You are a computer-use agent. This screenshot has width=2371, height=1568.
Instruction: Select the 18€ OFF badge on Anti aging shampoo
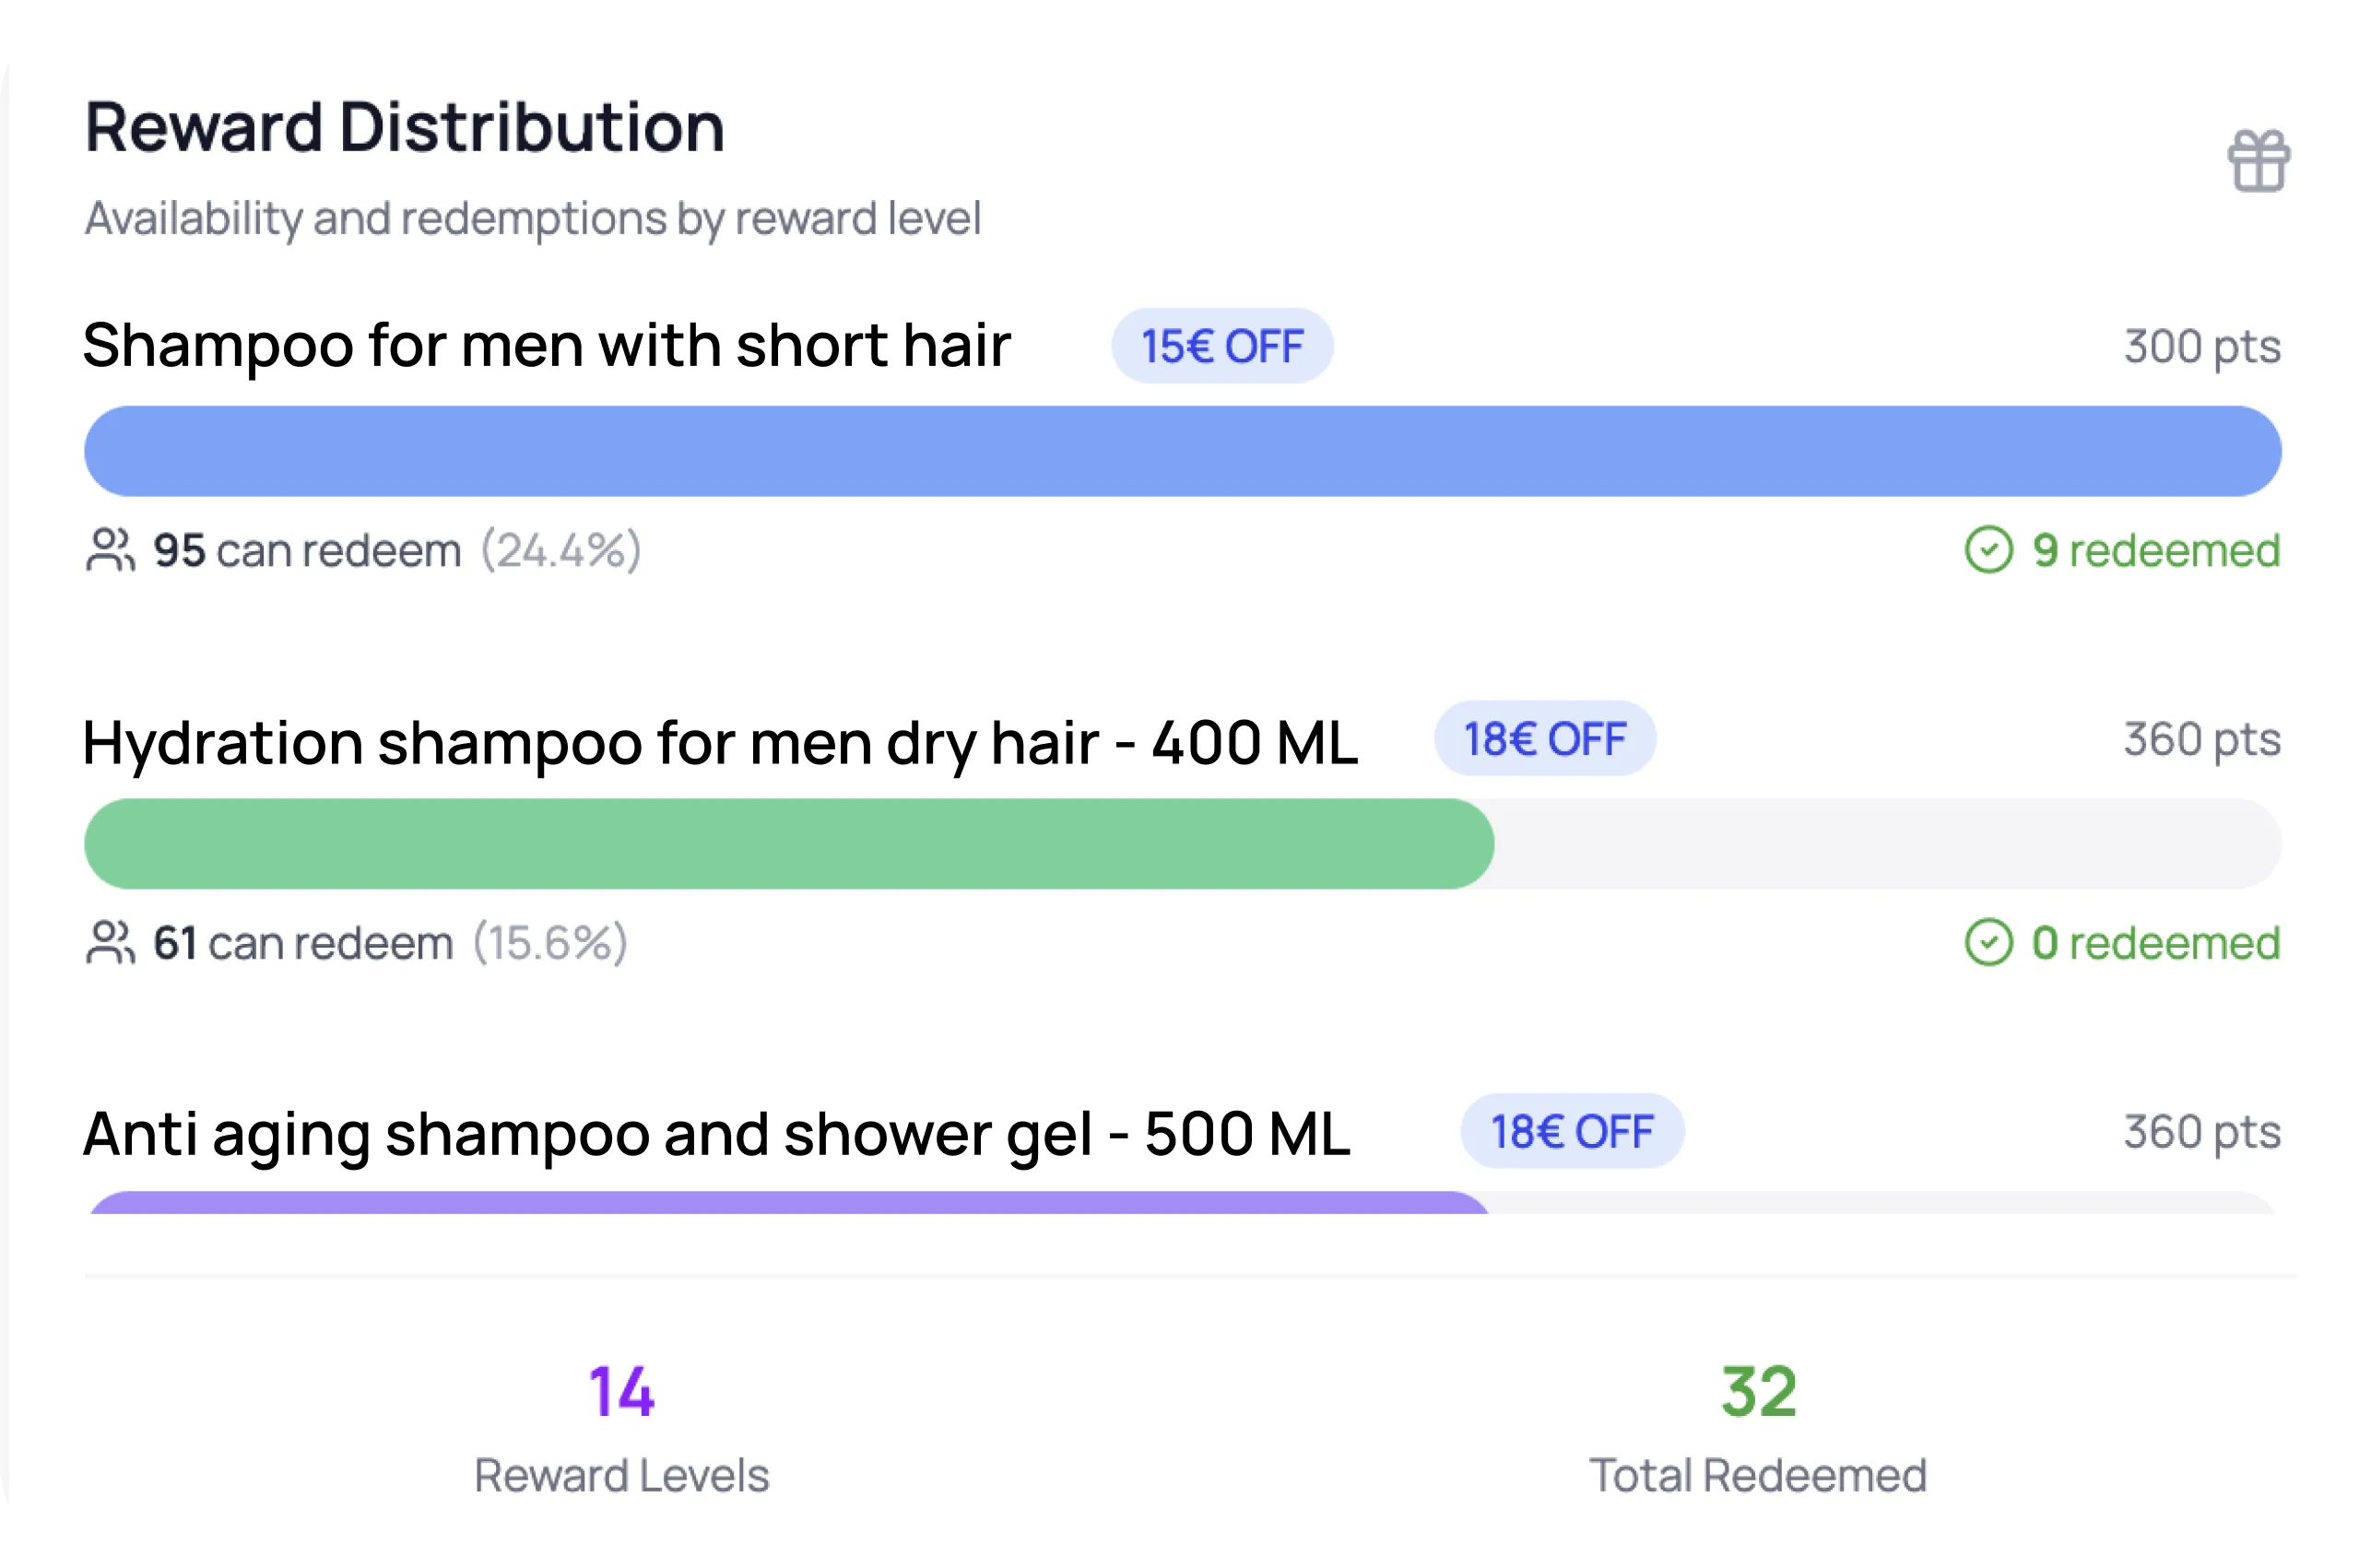pos(1572,1132)
